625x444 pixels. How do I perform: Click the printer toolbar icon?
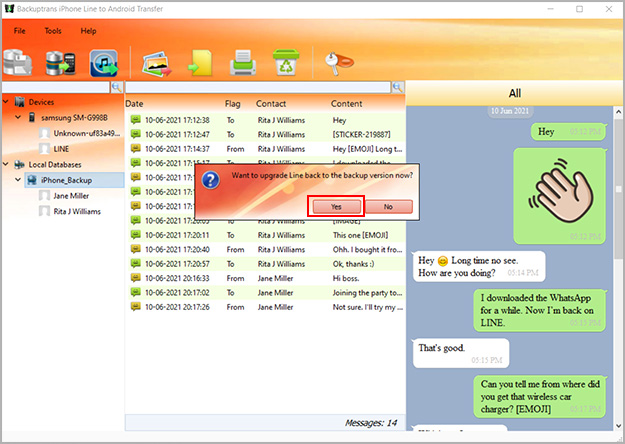[244, 64]
